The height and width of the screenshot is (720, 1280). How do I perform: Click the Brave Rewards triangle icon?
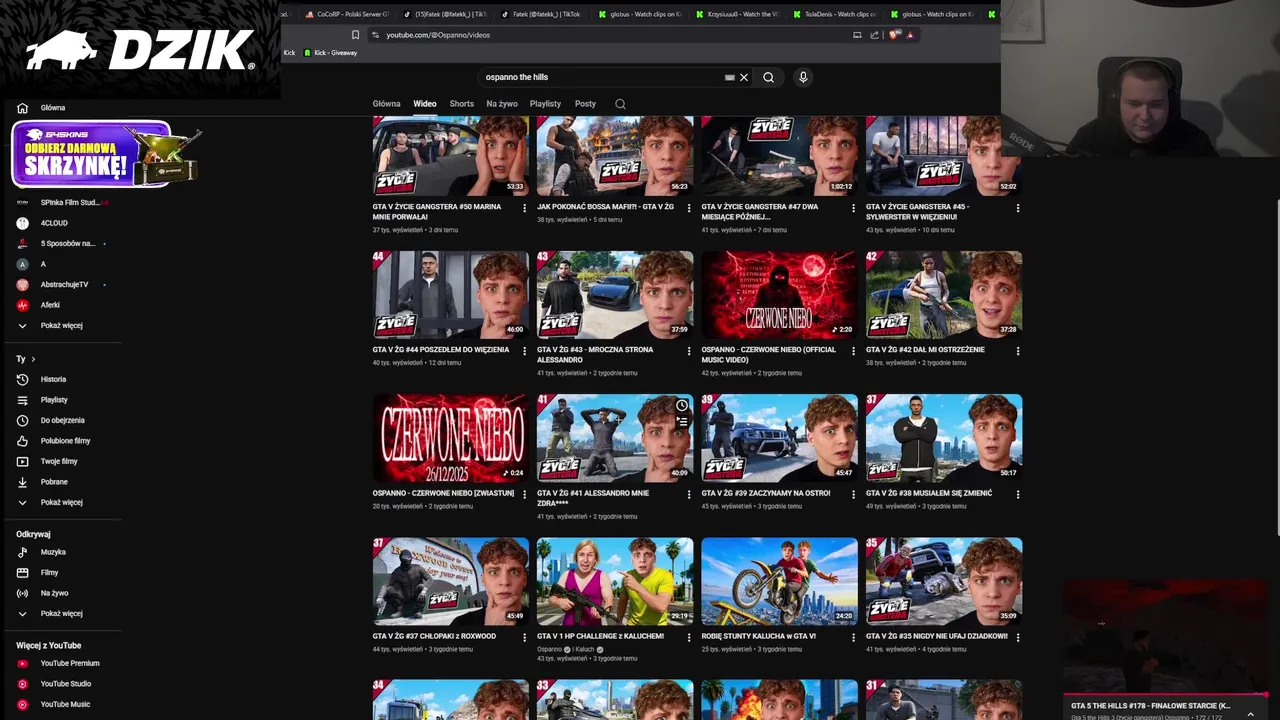910,35
